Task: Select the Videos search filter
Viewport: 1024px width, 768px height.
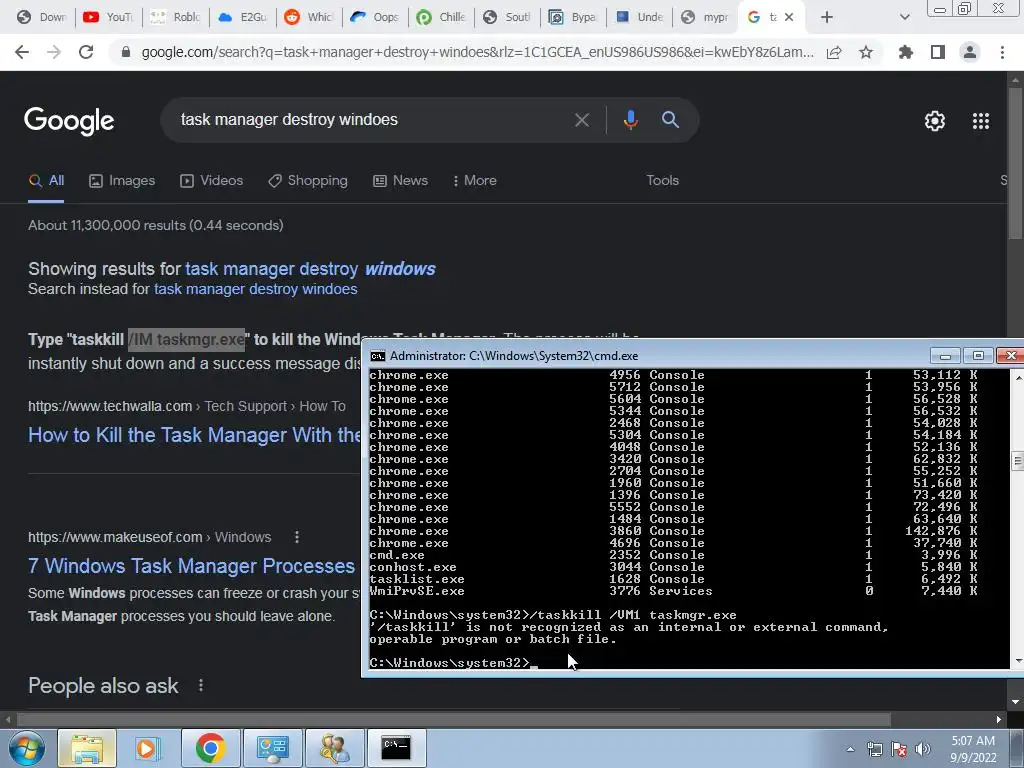Action: point(212,181)
